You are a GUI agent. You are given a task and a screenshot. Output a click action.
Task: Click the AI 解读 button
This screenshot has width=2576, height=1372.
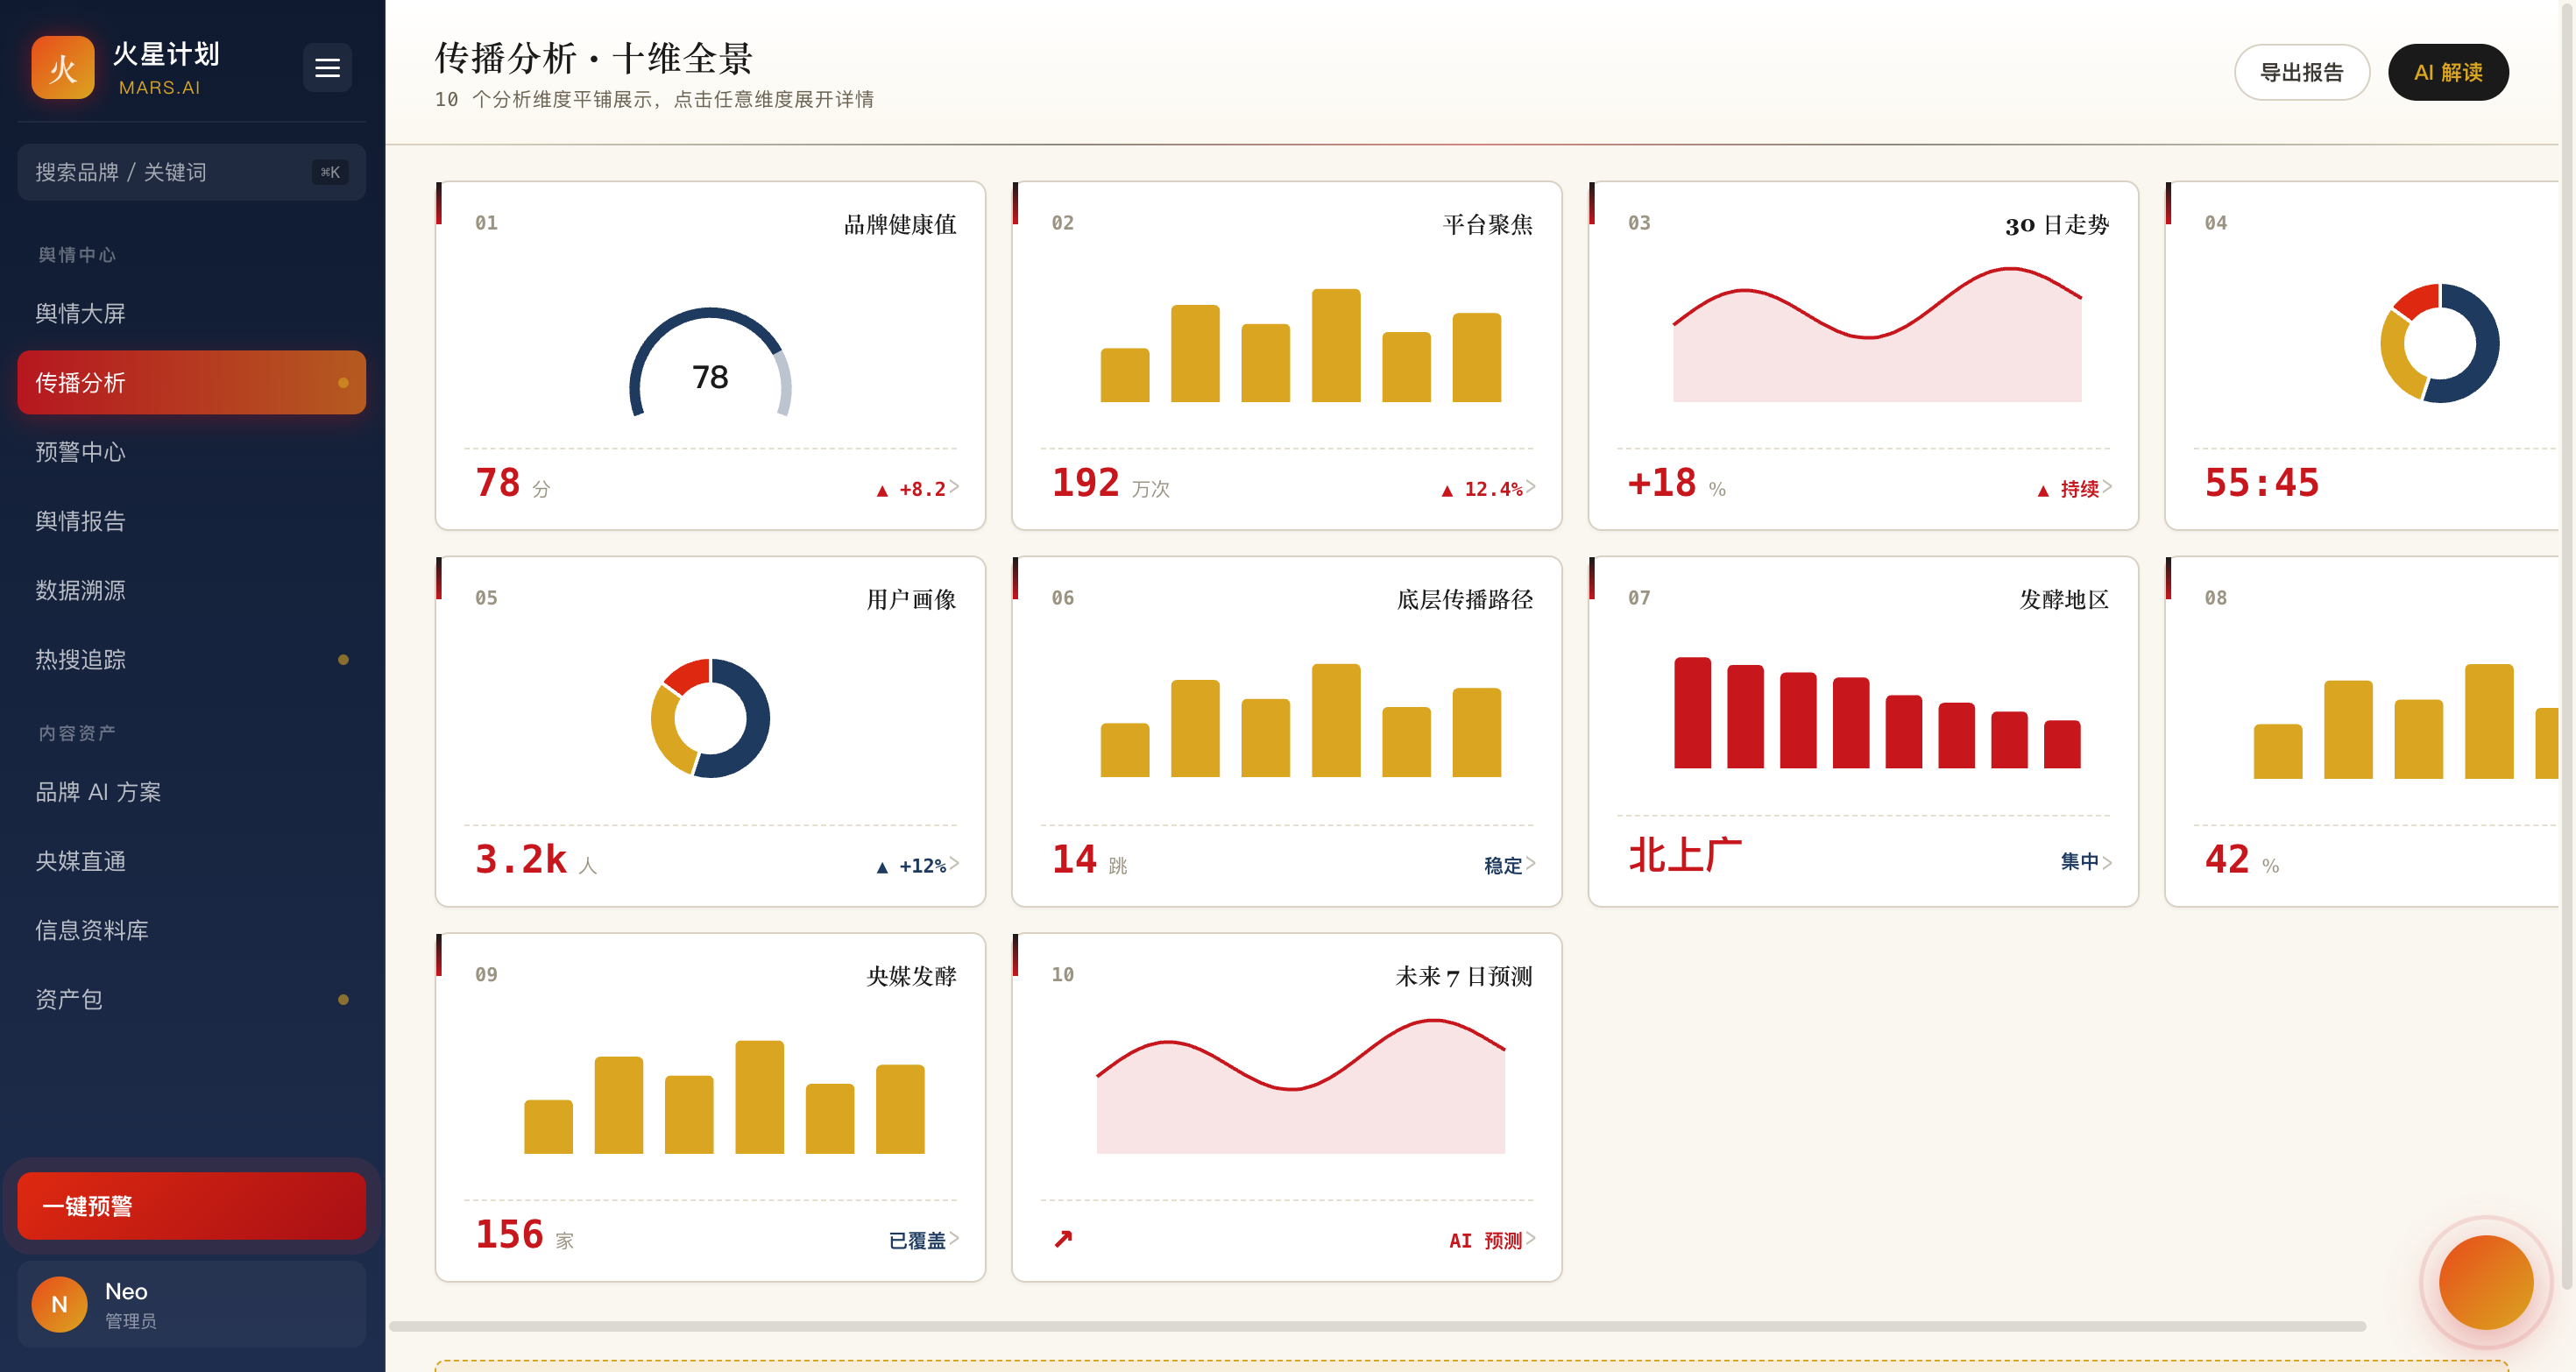pos(2447,72)
